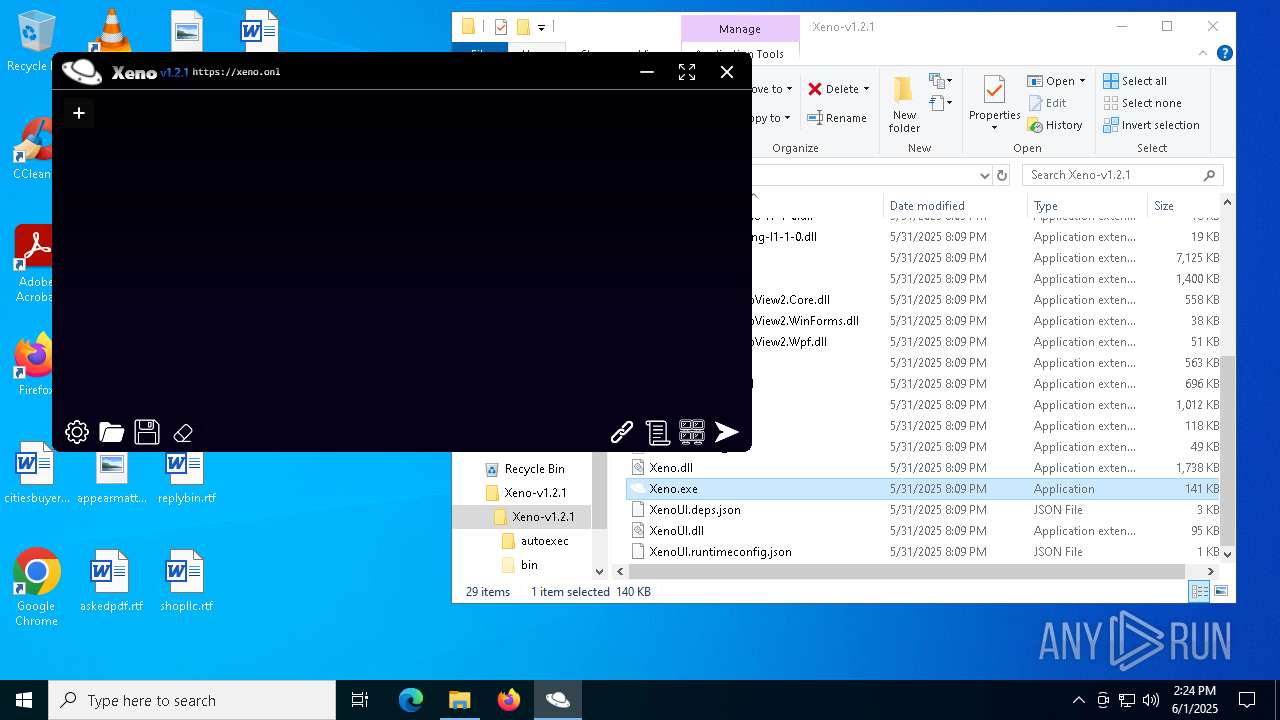Viewport: 1280px width, 720px height.
Task: Open volume control in tray
Action: pos(1151,700)
